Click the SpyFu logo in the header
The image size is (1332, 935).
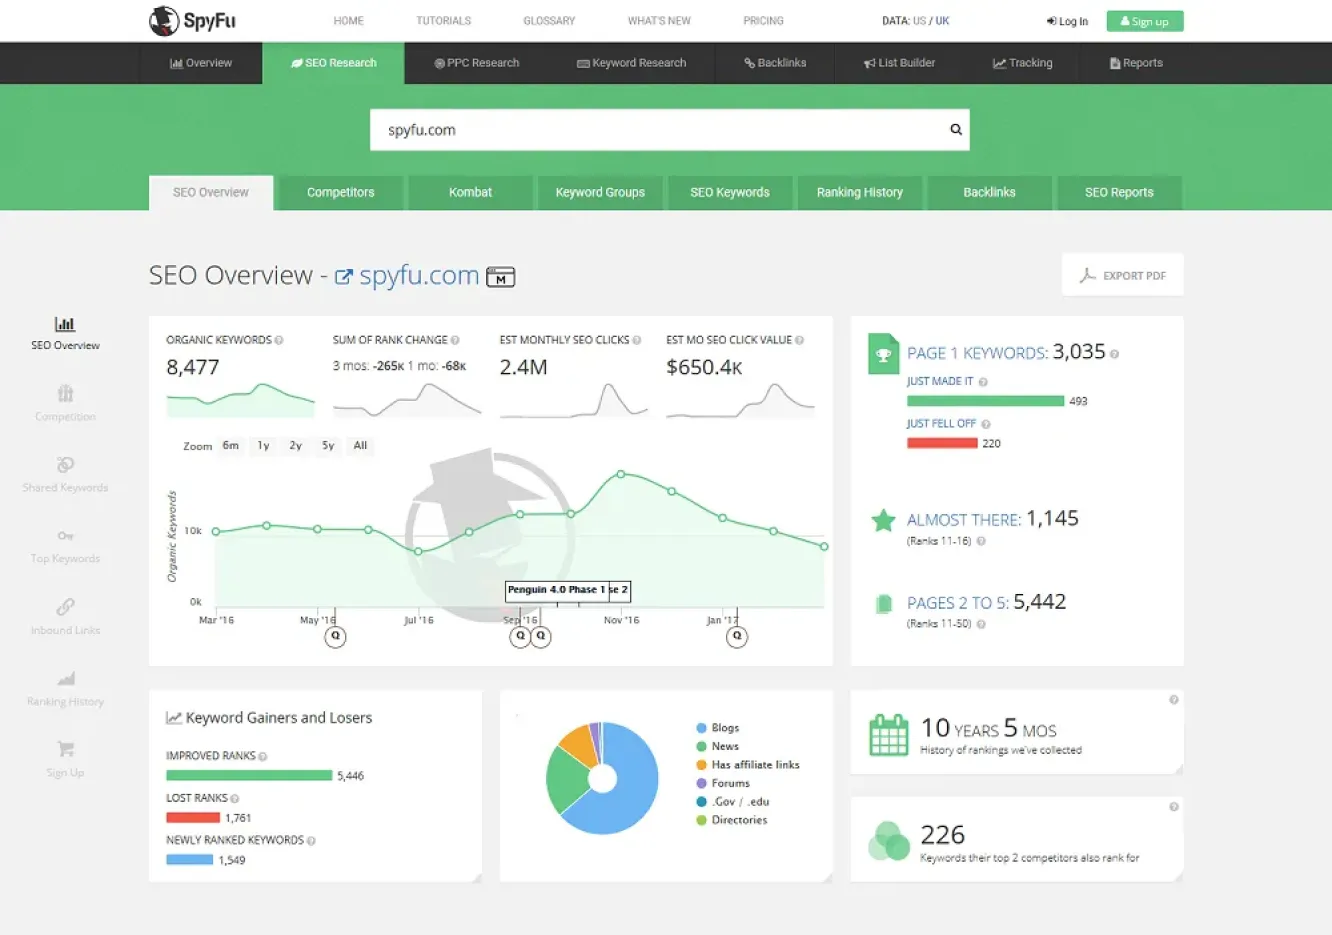pos(191,20)
